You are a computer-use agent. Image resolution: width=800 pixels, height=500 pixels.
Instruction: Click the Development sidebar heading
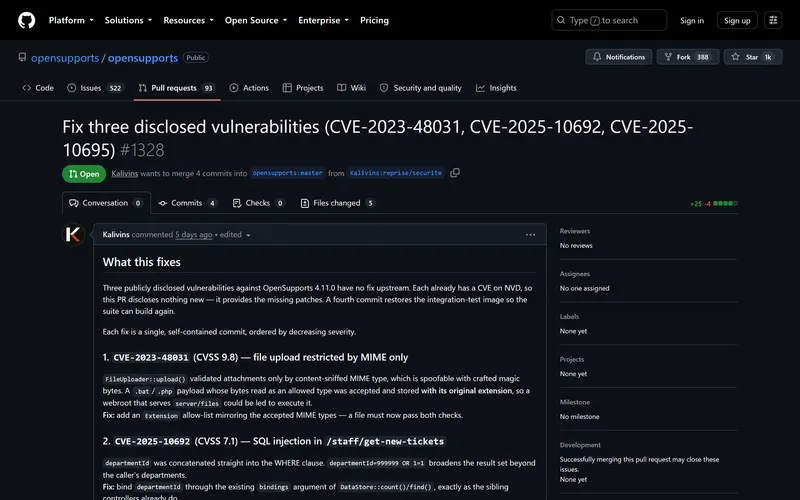(x=580, y=445)
